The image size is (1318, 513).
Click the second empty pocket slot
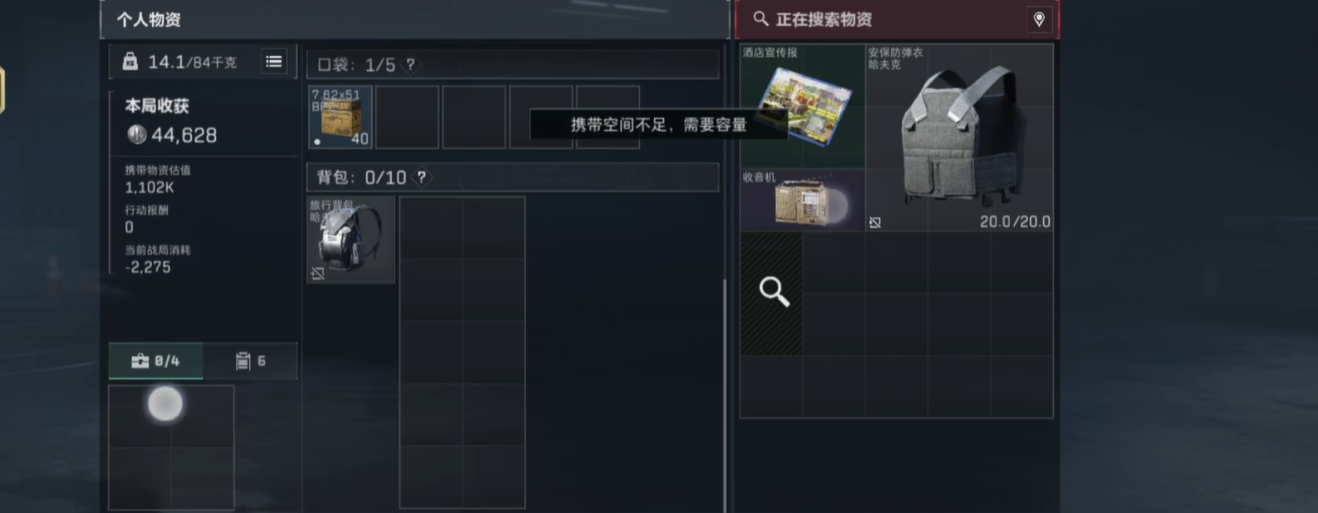407,117
